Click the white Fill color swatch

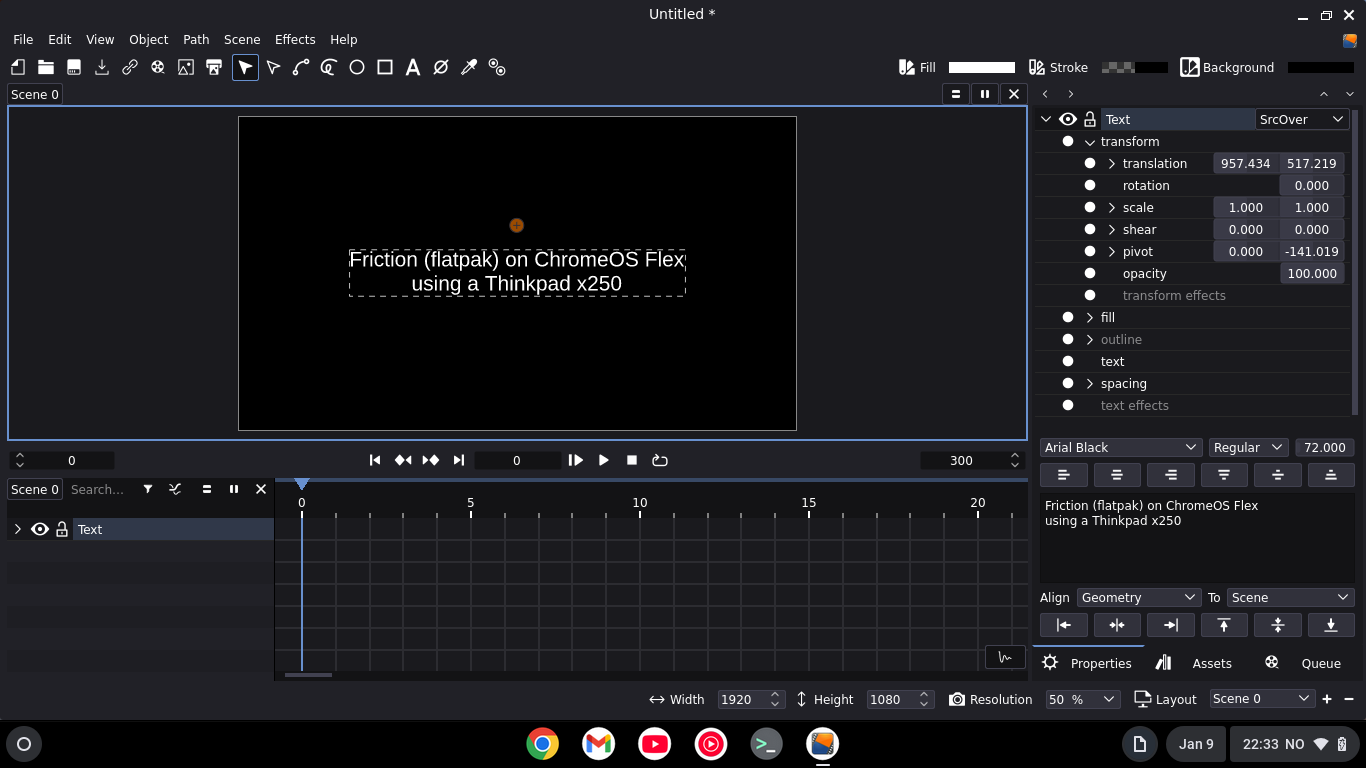pyautogui.click(x=982, y=67)
